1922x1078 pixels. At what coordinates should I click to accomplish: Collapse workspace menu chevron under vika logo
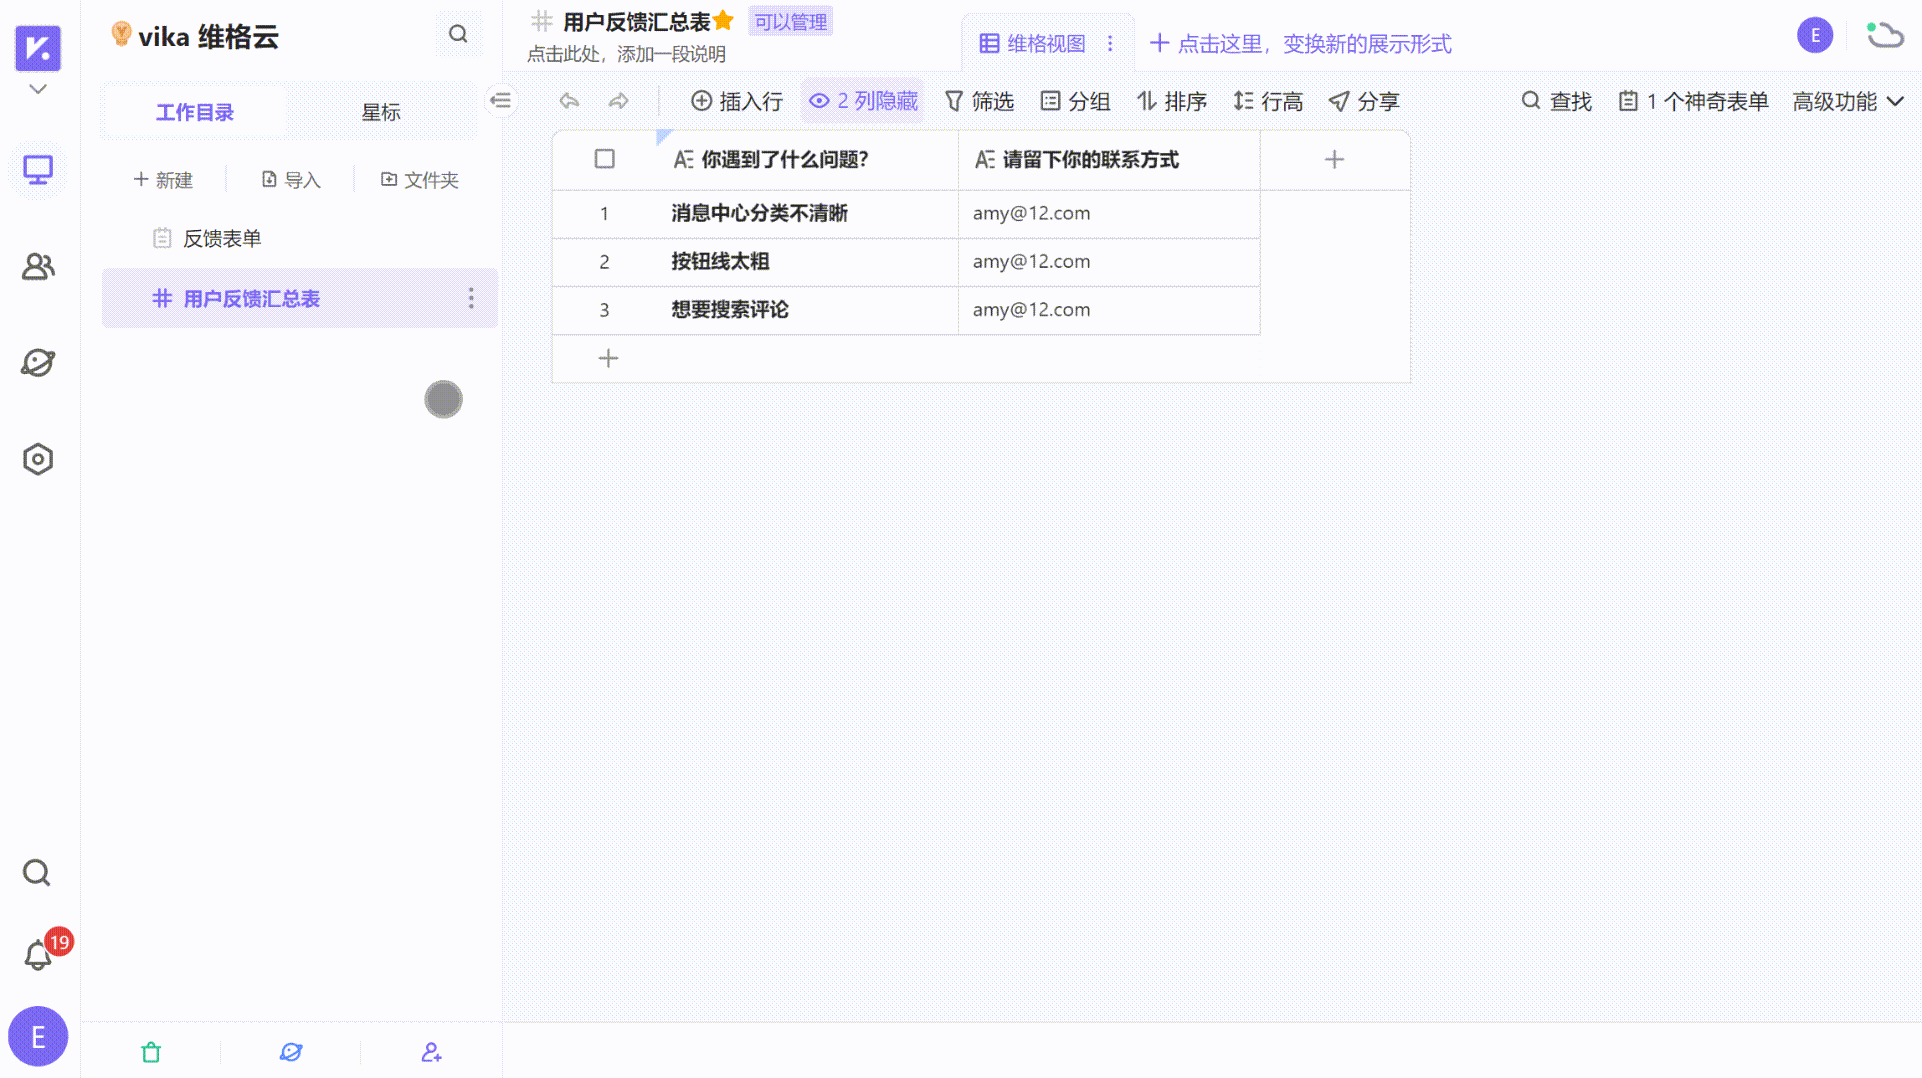37,88
